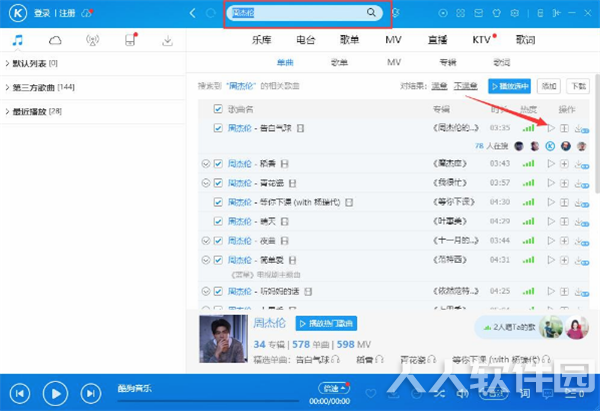Open the mobile phone sidebar tab
Viewport: 600px width, 411px height.
point(130,40)
